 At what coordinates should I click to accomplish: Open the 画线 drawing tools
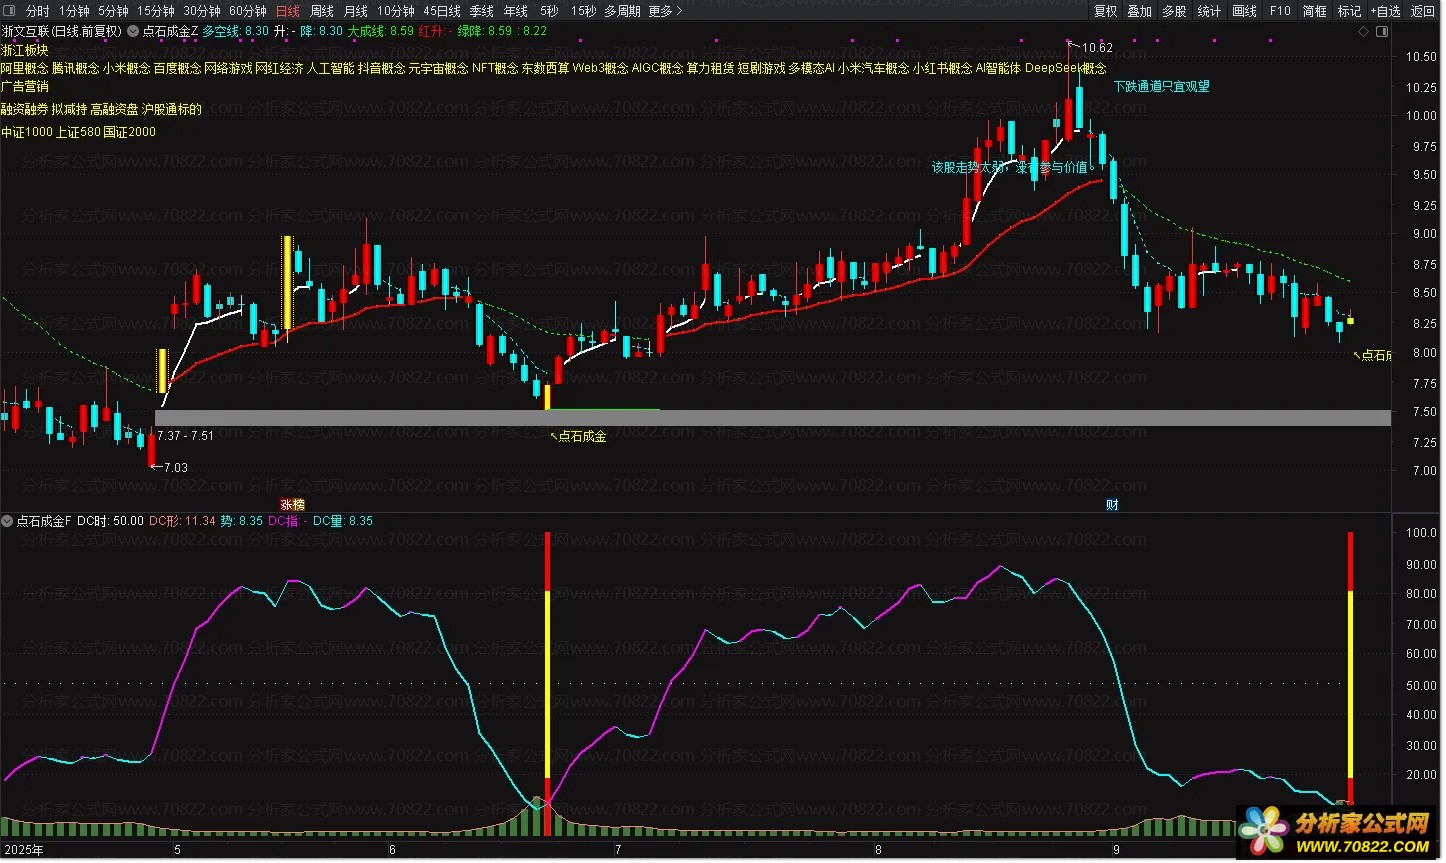pos(1245,11)
